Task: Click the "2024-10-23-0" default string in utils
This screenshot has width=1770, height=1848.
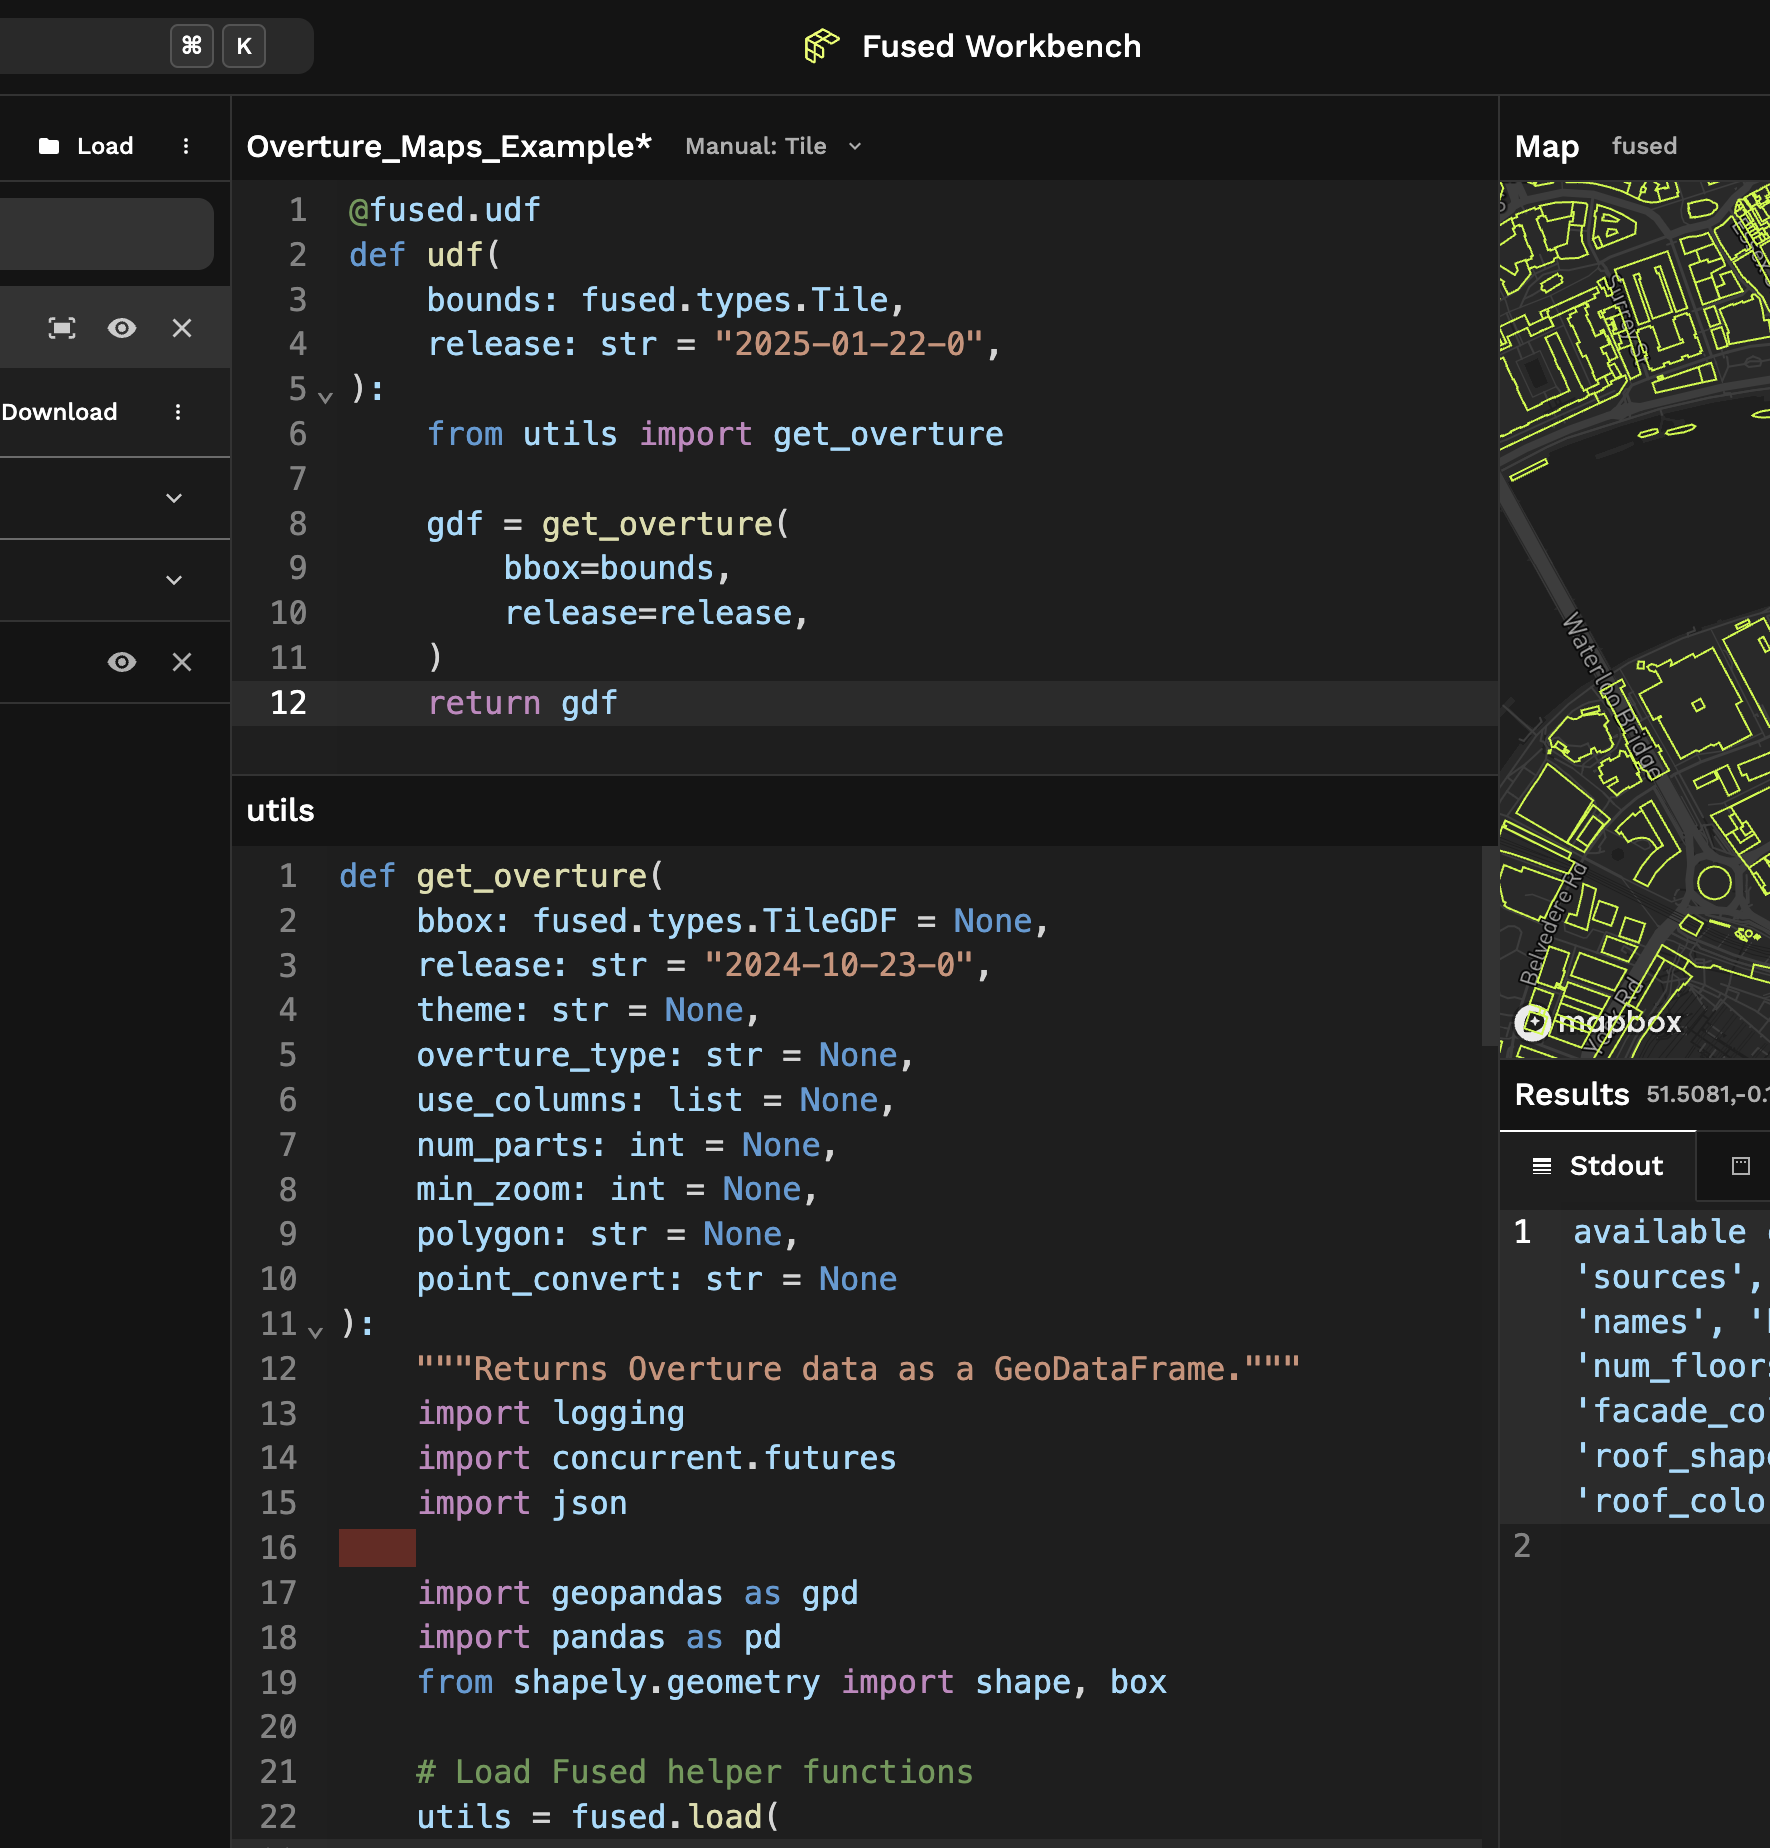Action: click(839, 965)
